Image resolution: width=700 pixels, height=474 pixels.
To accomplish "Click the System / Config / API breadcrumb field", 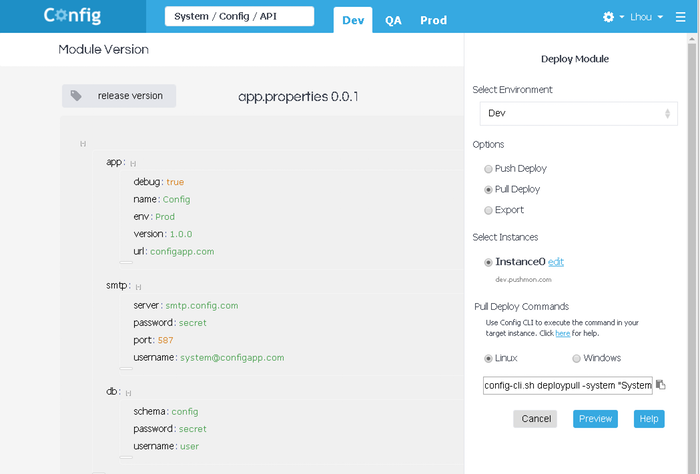I will [239, 16].
